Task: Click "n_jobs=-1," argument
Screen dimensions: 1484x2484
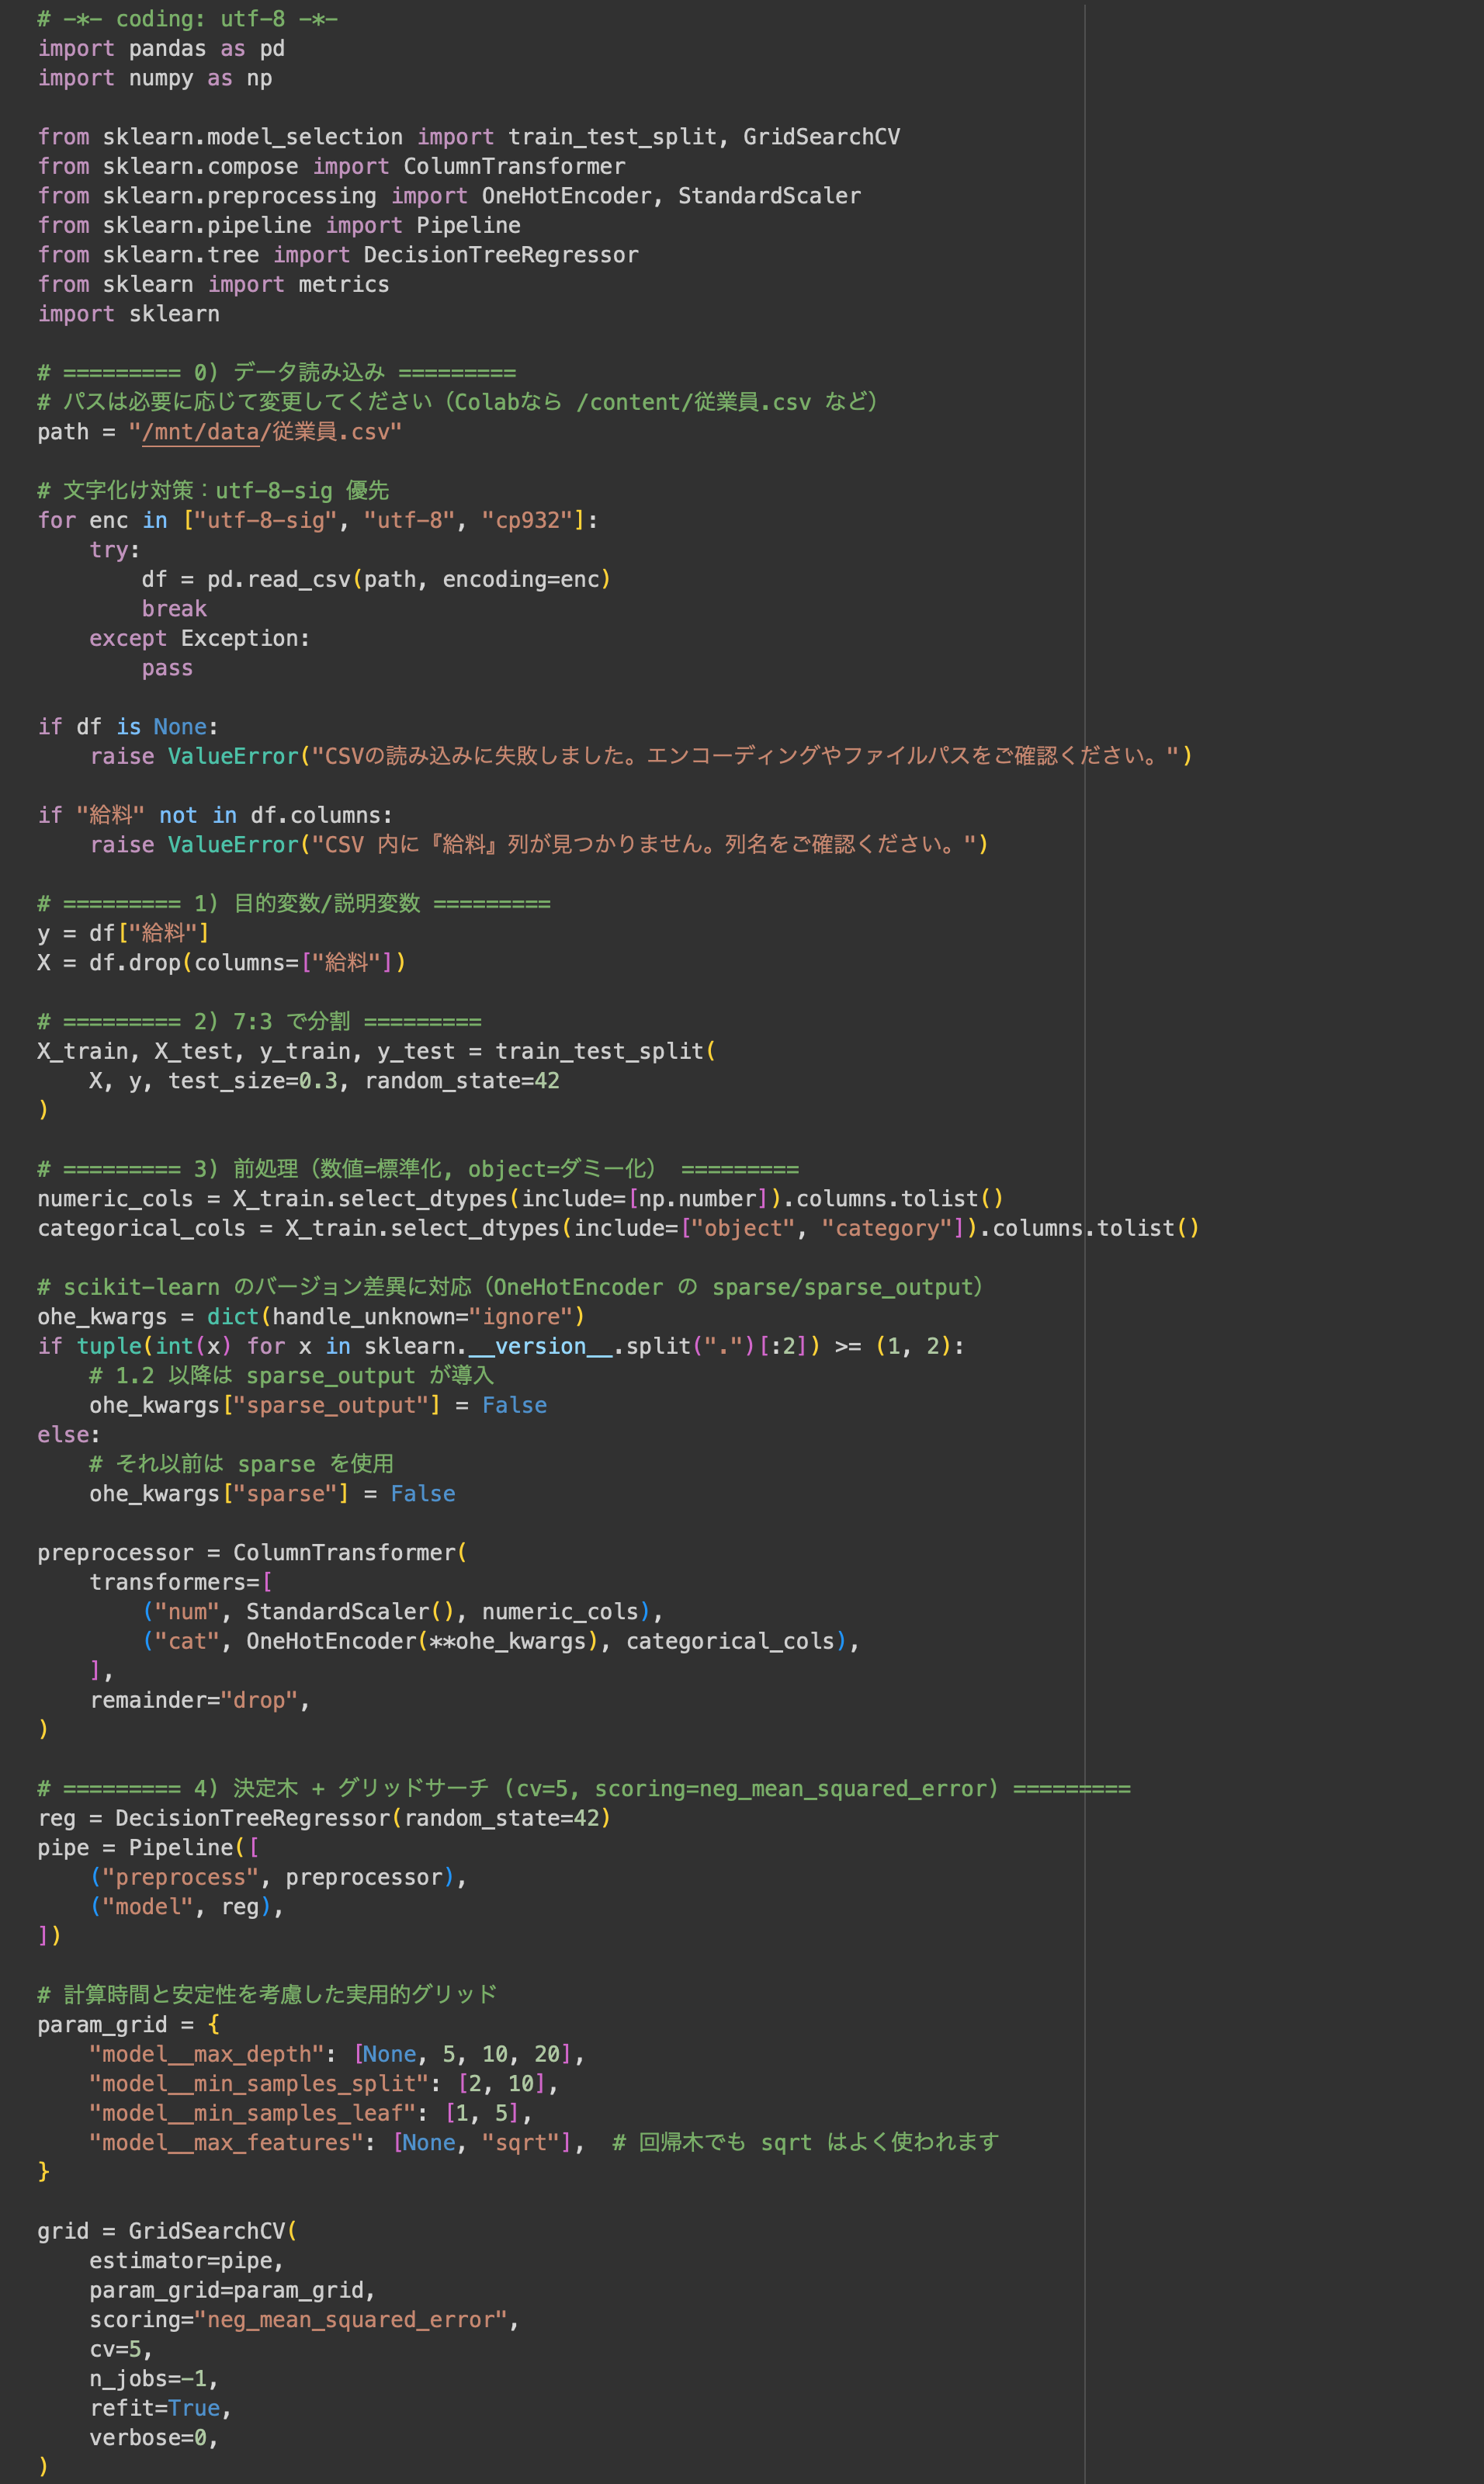Action: tap(154, 2379)
